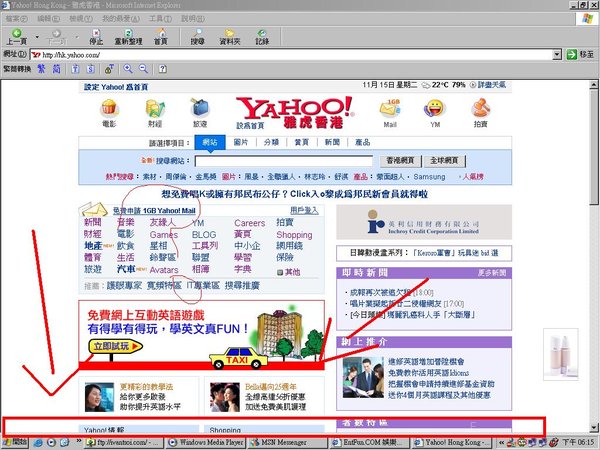Open the Search toolbar icon
The height and width of the screenshot is (450, 600).
(x=198, y=37)
